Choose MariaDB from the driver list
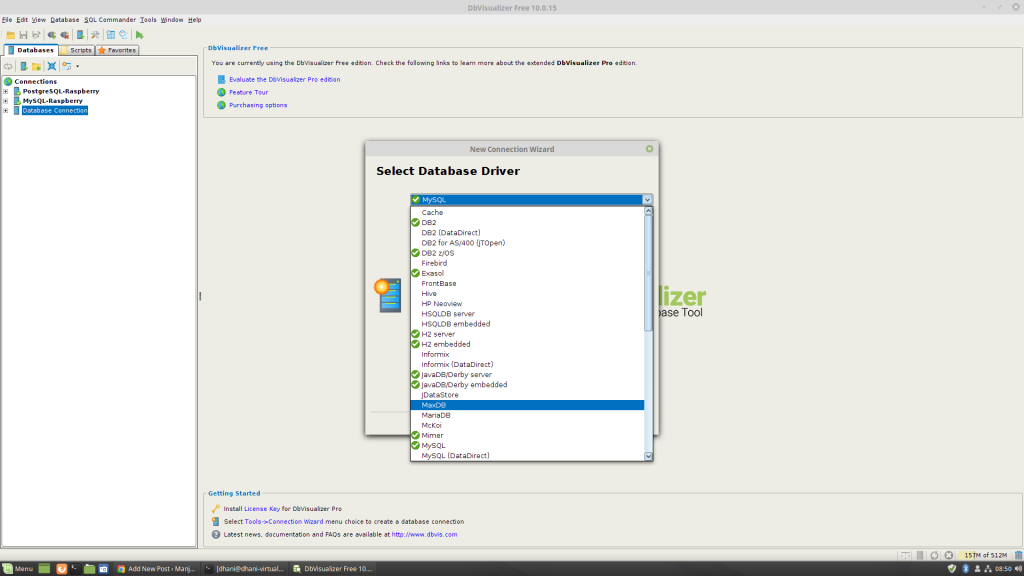The height and width of the screenshot is (576, 1024). click(x=527, y=415)
